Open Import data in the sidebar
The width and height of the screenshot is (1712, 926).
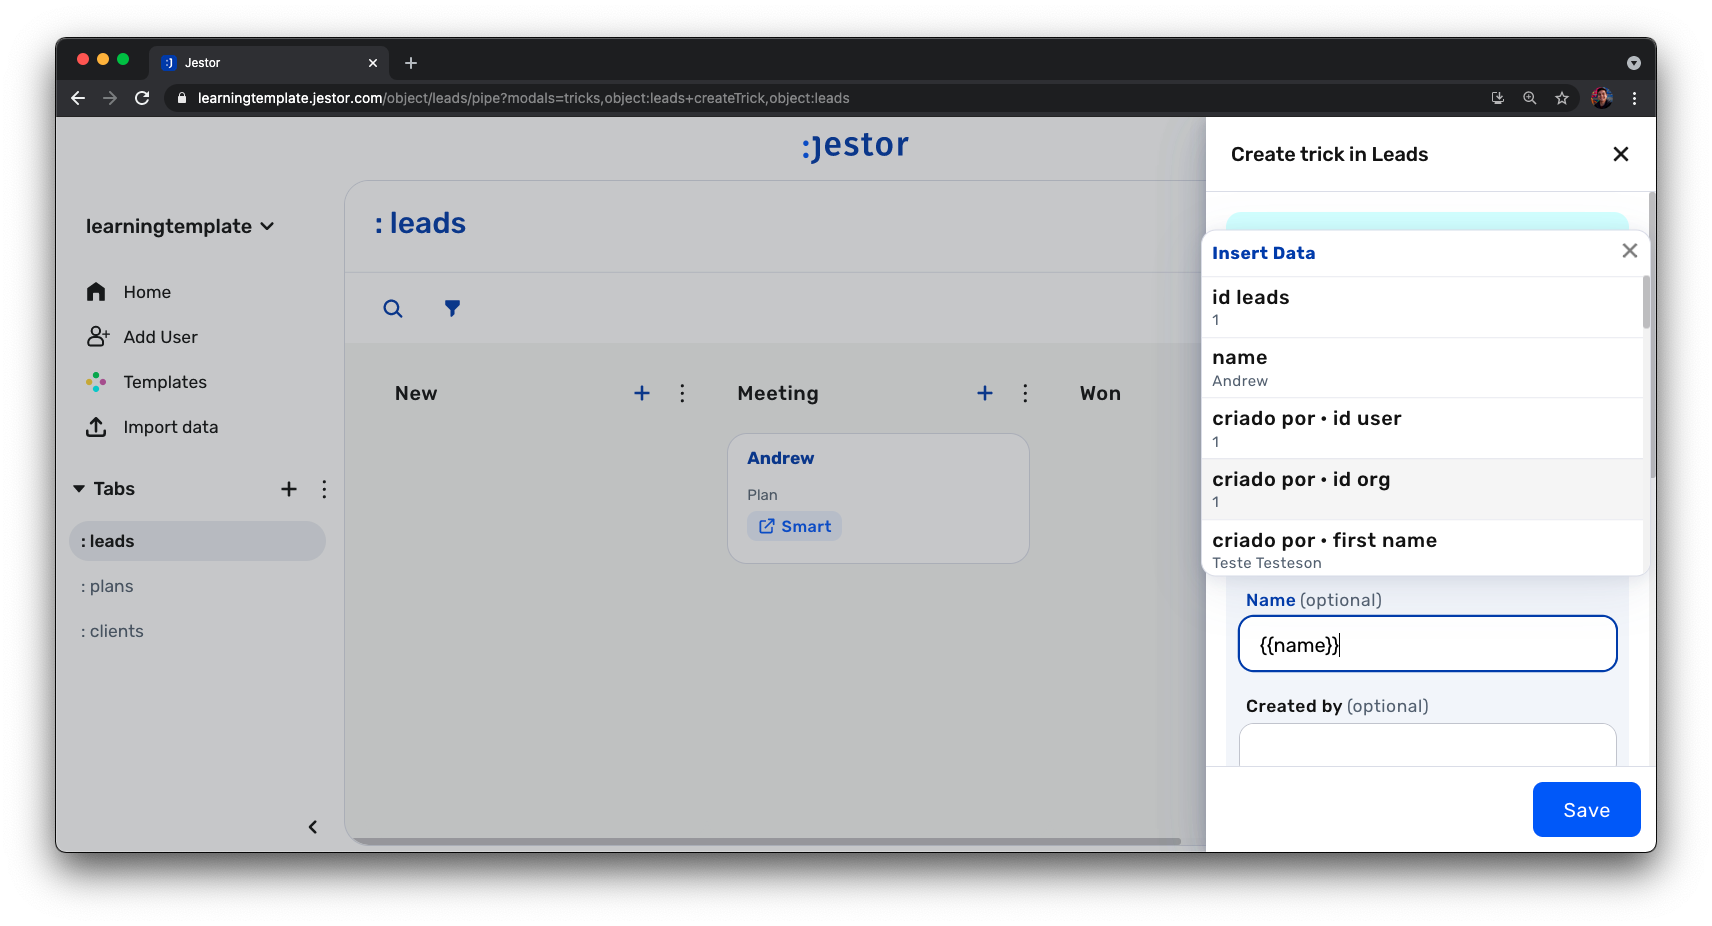[170, 427]
